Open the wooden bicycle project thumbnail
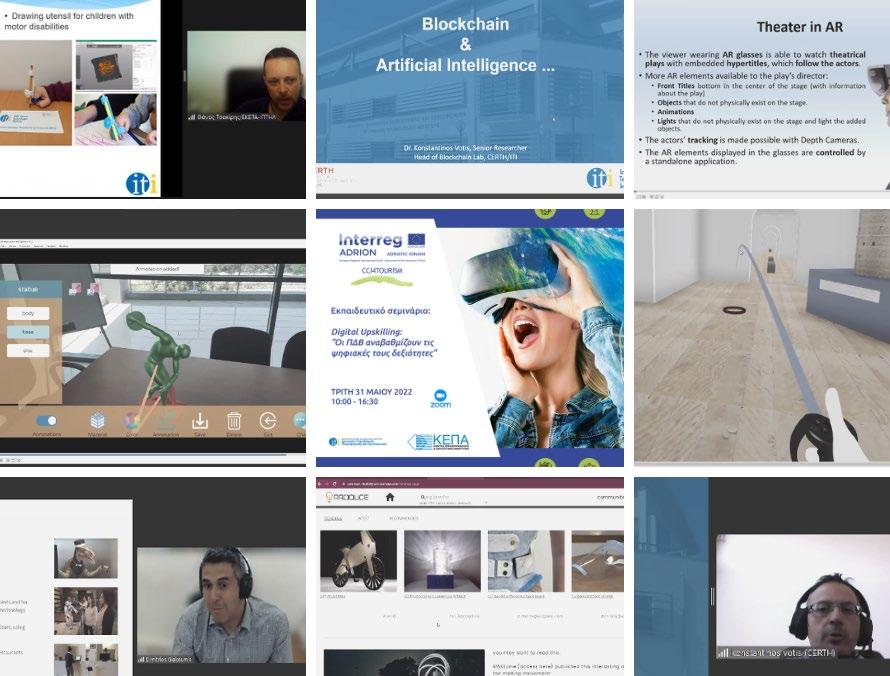Image resolution: width=890 pixels, height=676 pixels. pos(358,561)
